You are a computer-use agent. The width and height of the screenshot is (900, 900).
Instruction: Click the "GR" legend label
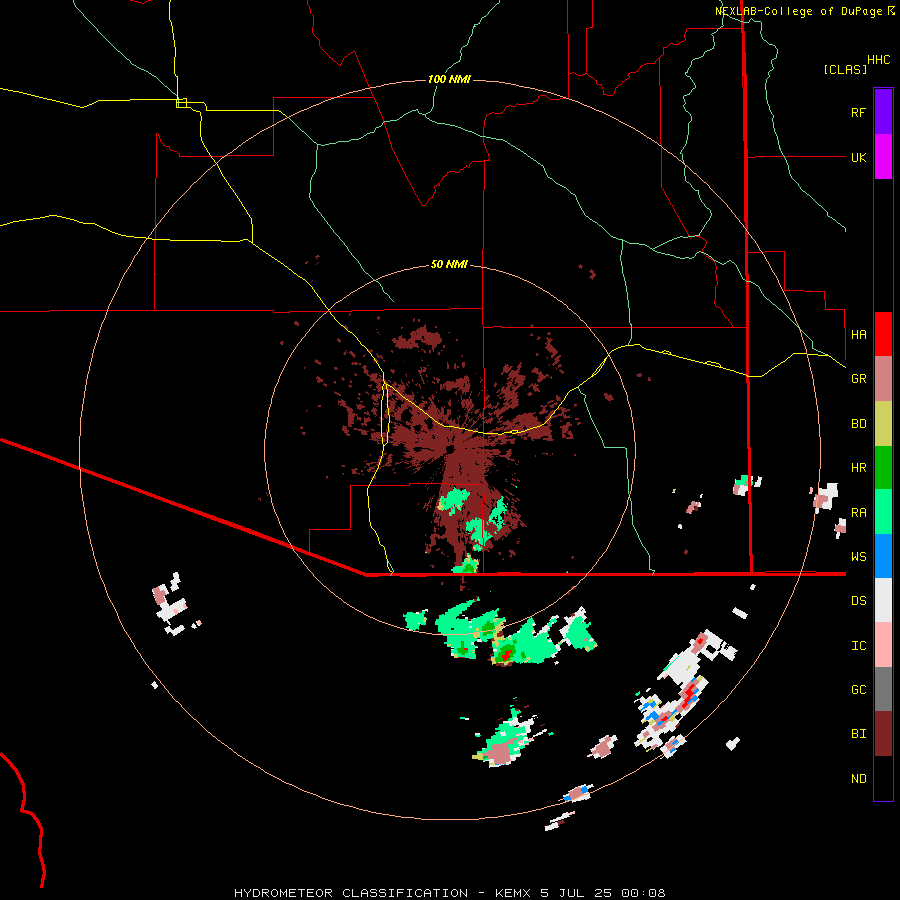pyautogui.click(x=858, y=379)
